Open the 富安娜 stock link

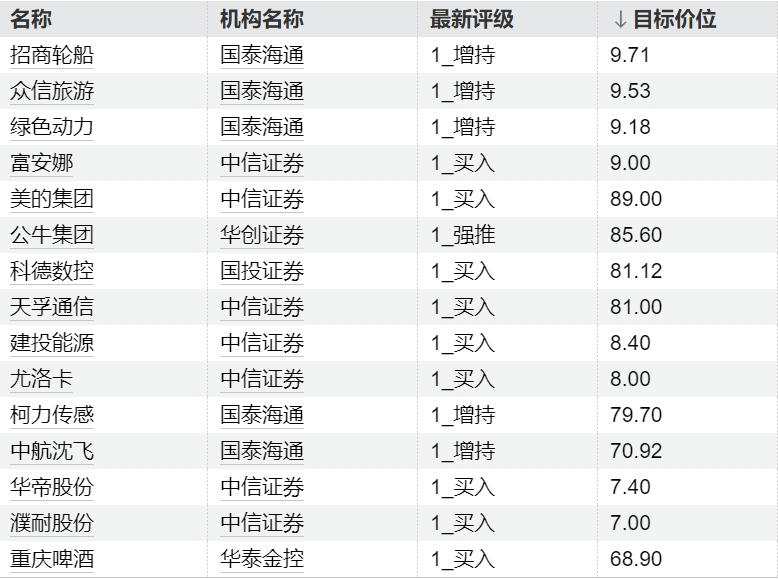coord(41,163)
